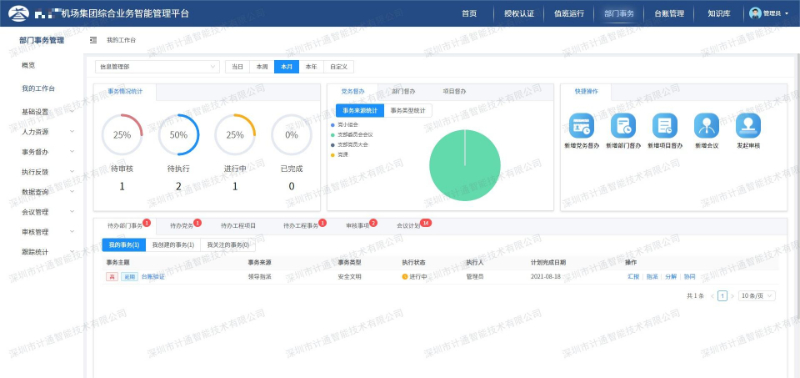Open 首页 in the top navigation

469,14
